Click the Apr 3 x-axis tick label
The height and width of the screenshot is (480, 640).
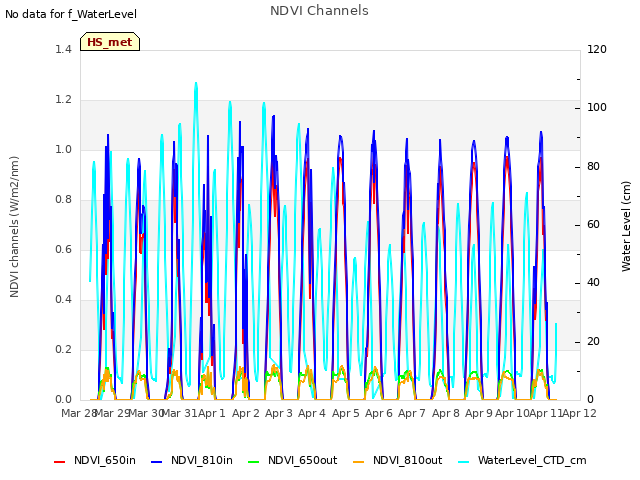[x=279, y=413]
